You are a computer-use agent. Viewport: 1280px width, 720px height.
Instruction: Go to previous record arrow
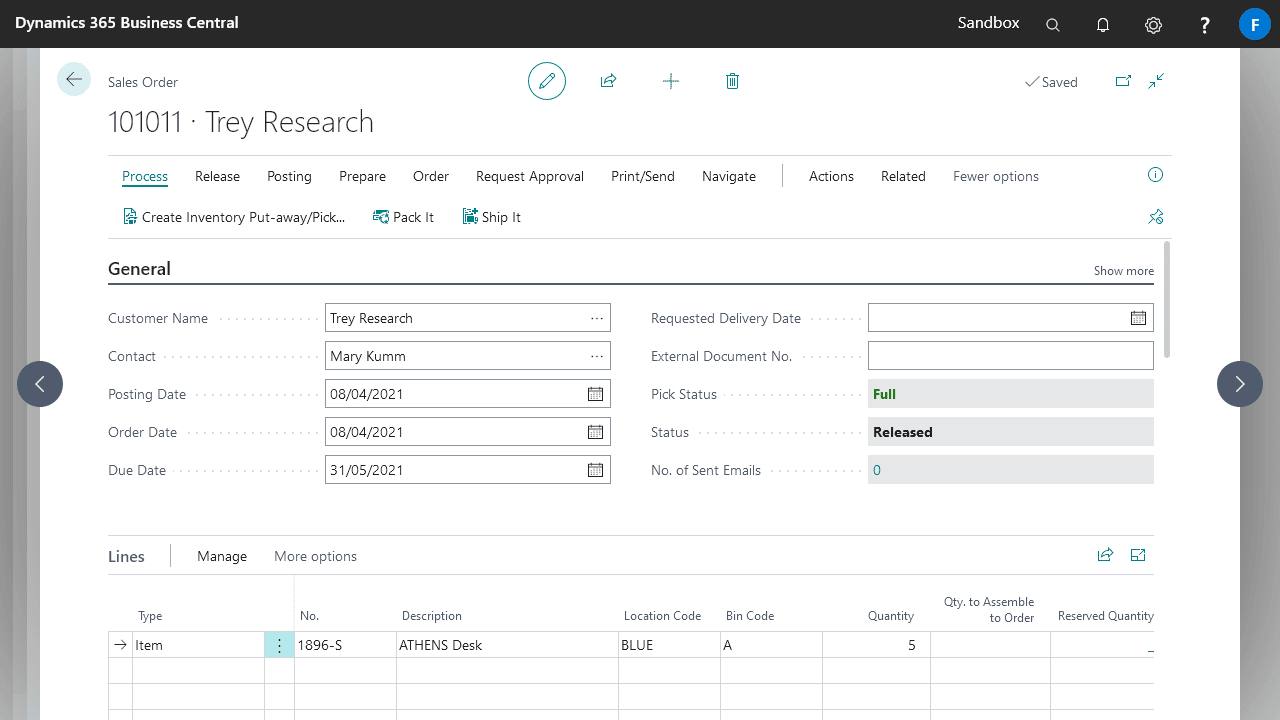40,384
